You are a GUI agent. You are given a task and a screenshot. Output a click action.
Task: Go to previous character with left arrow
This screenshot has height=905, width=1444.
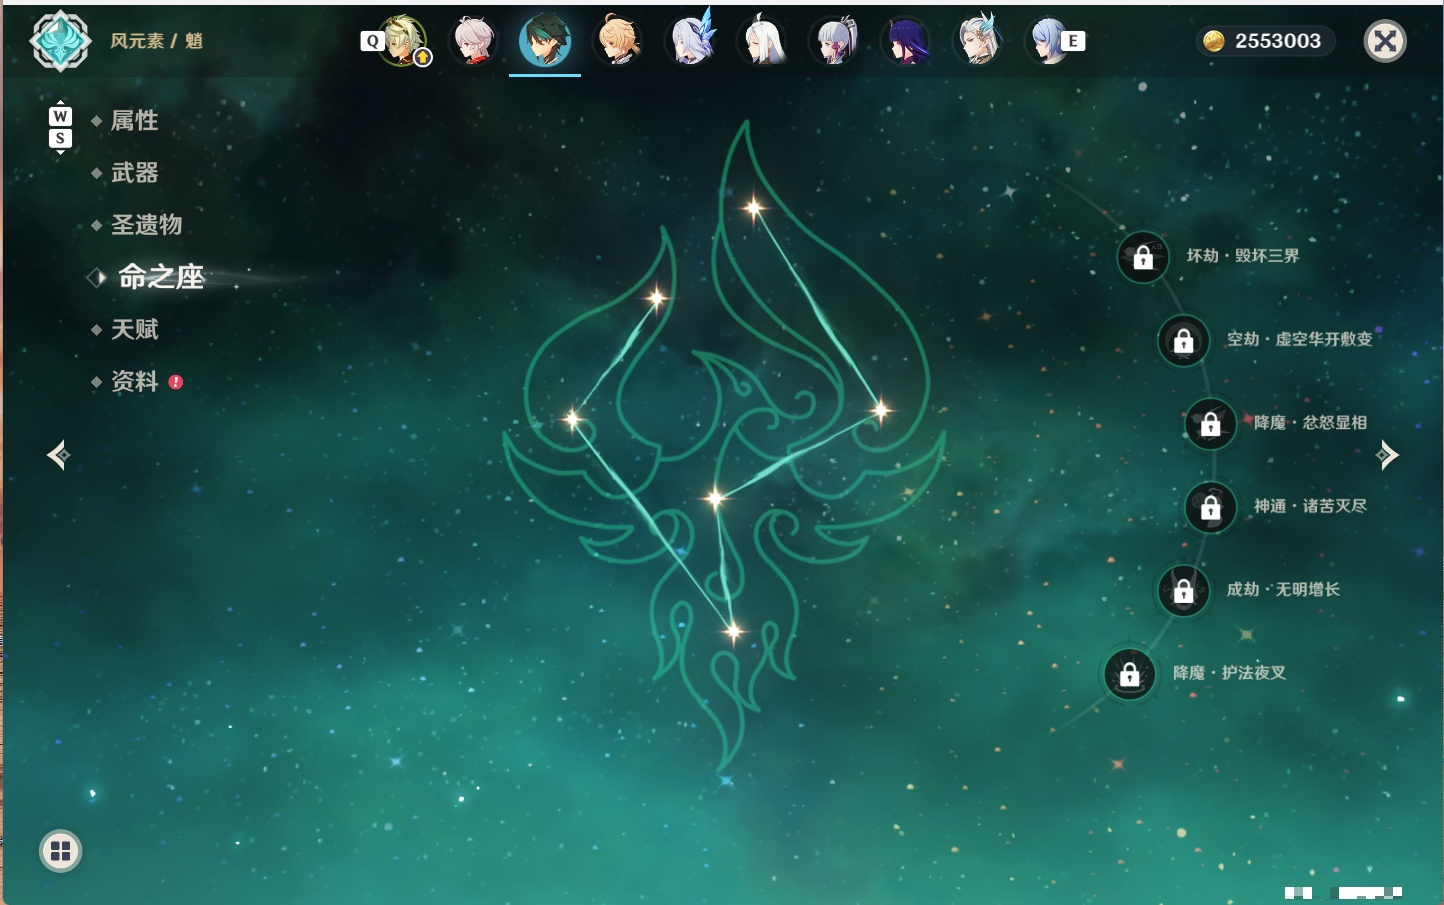click(x=58, y=455)
